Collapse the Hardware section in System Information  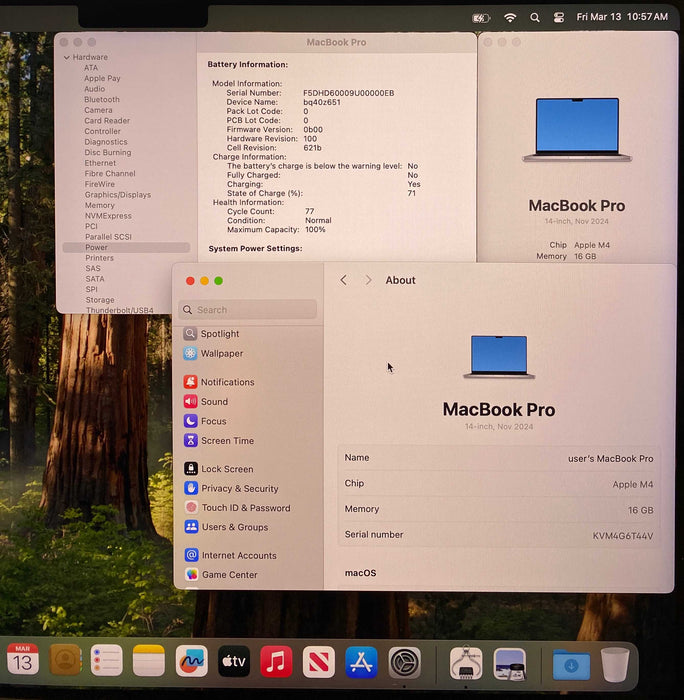click(67, 57)
